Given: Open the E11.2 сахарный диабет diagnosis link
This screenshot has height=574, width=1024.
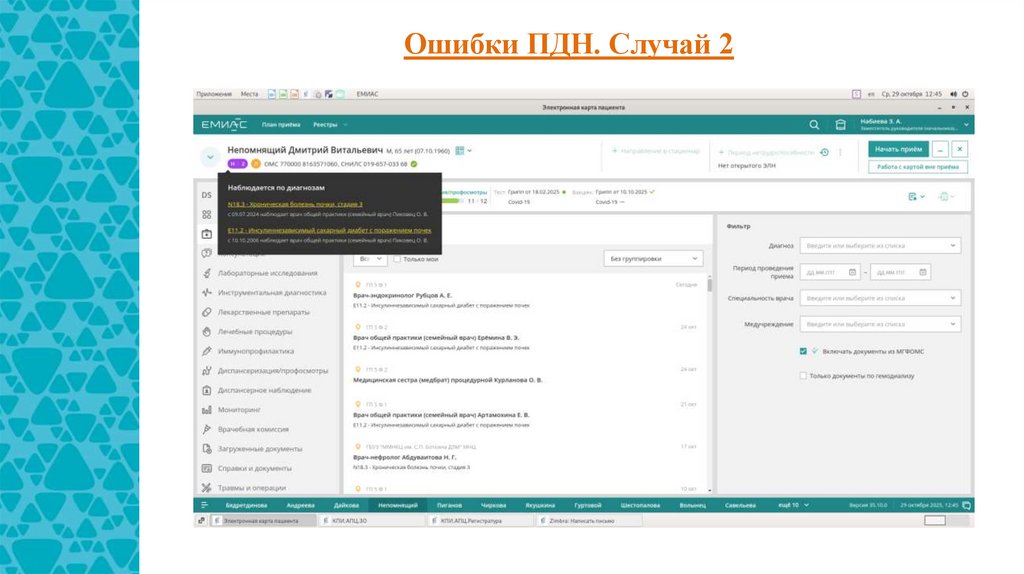Looking at the screenshot, I should 329,230.
